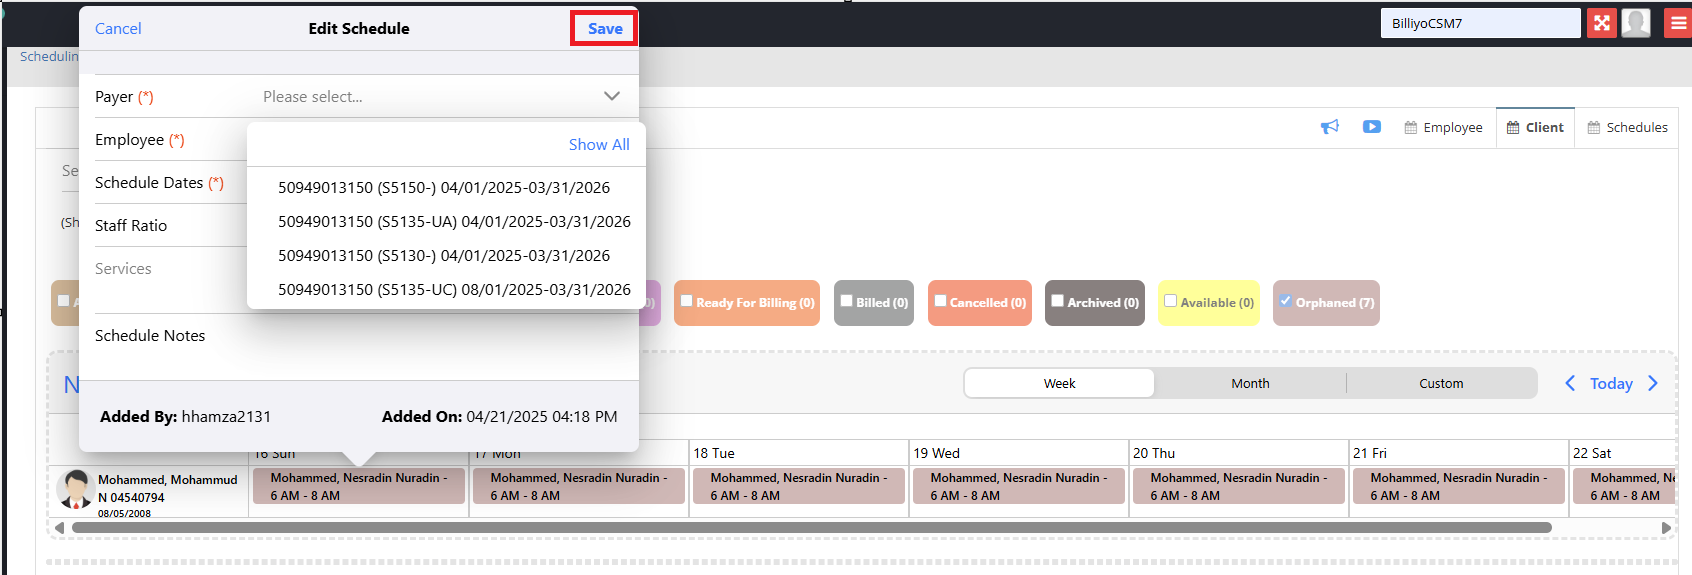Click the BilliyoCSM7 search field
This screenshot has width=1692, height=575.
coord(1480,23)
